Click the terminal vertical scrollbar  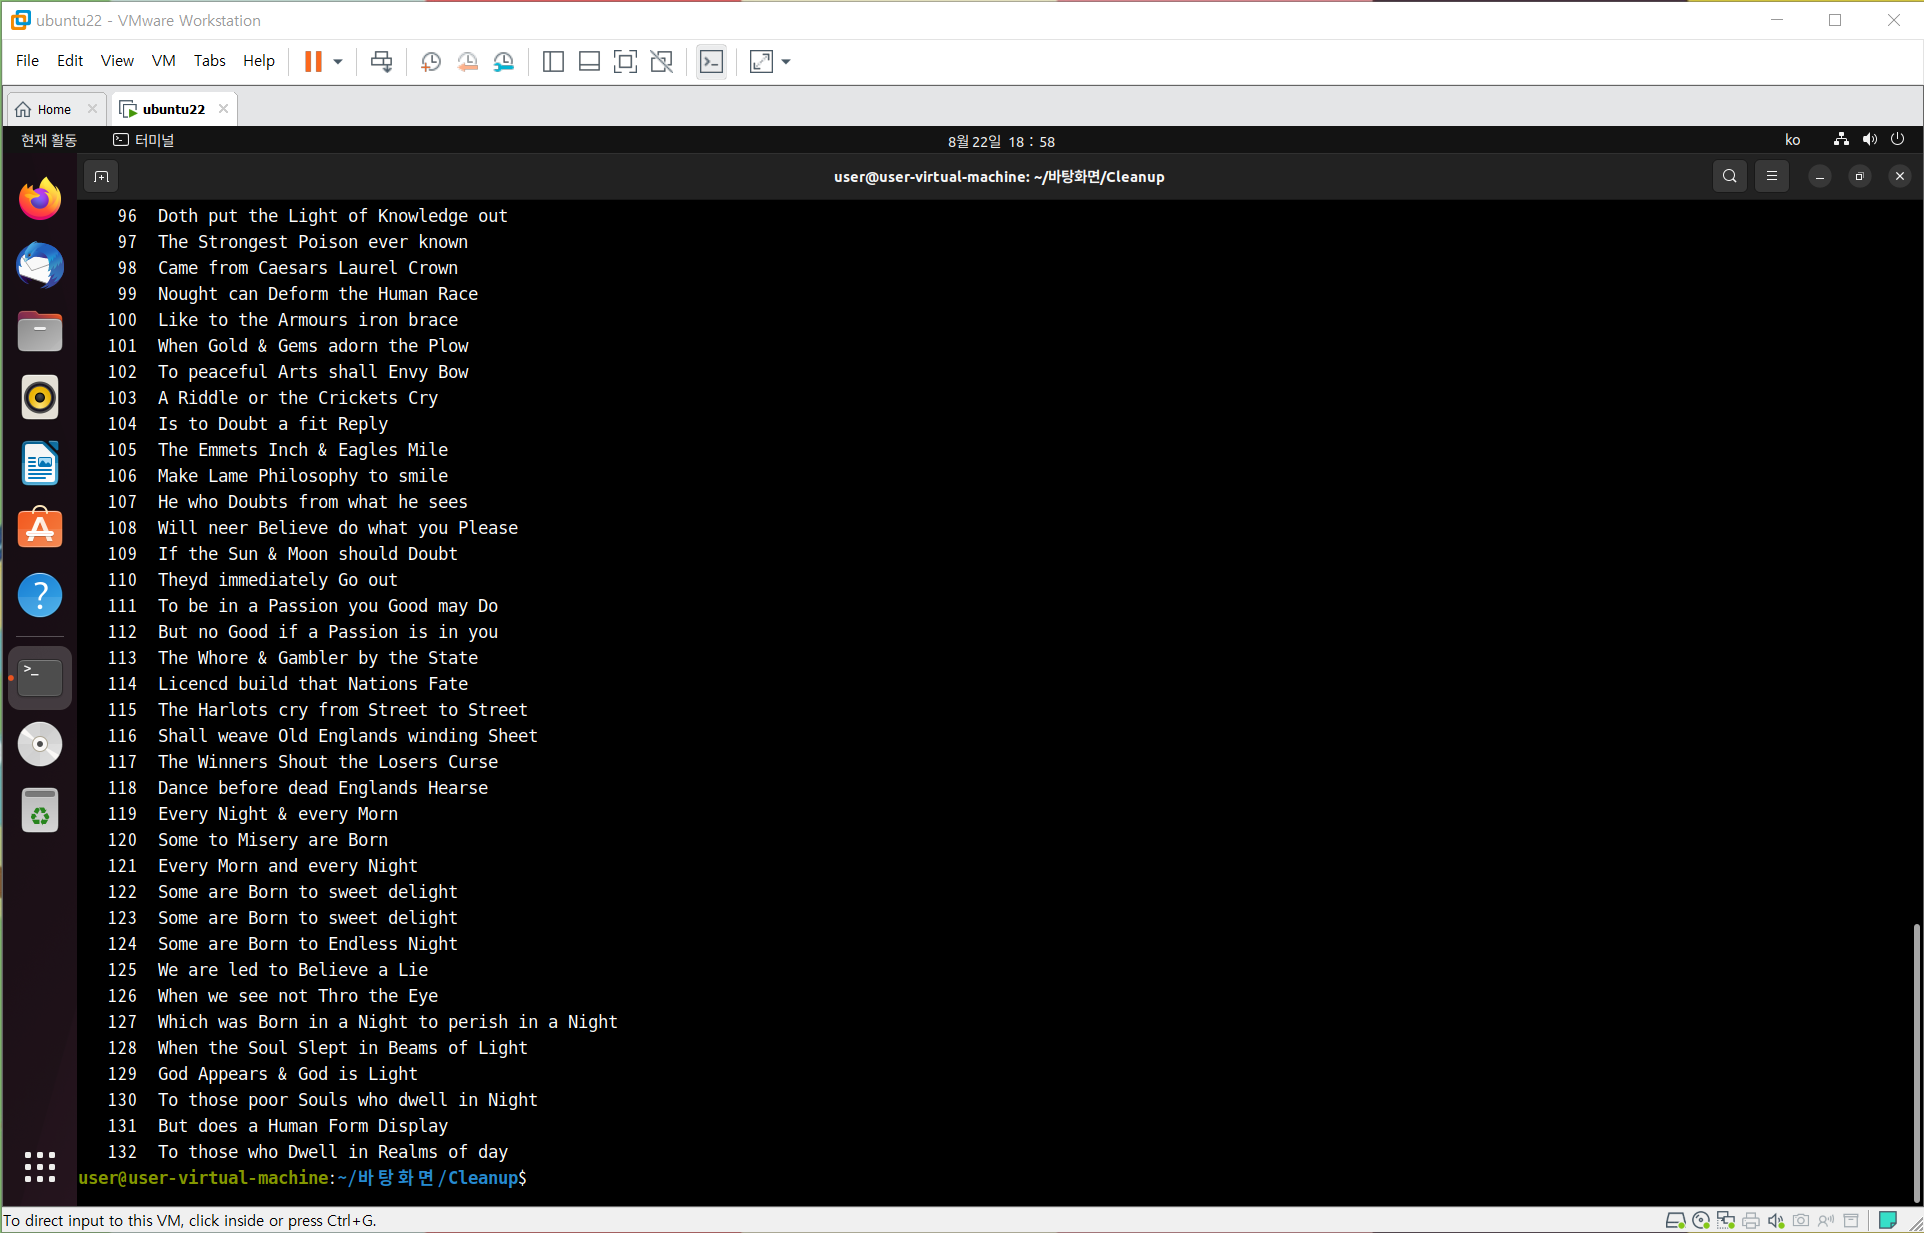pos(1916,1060)
